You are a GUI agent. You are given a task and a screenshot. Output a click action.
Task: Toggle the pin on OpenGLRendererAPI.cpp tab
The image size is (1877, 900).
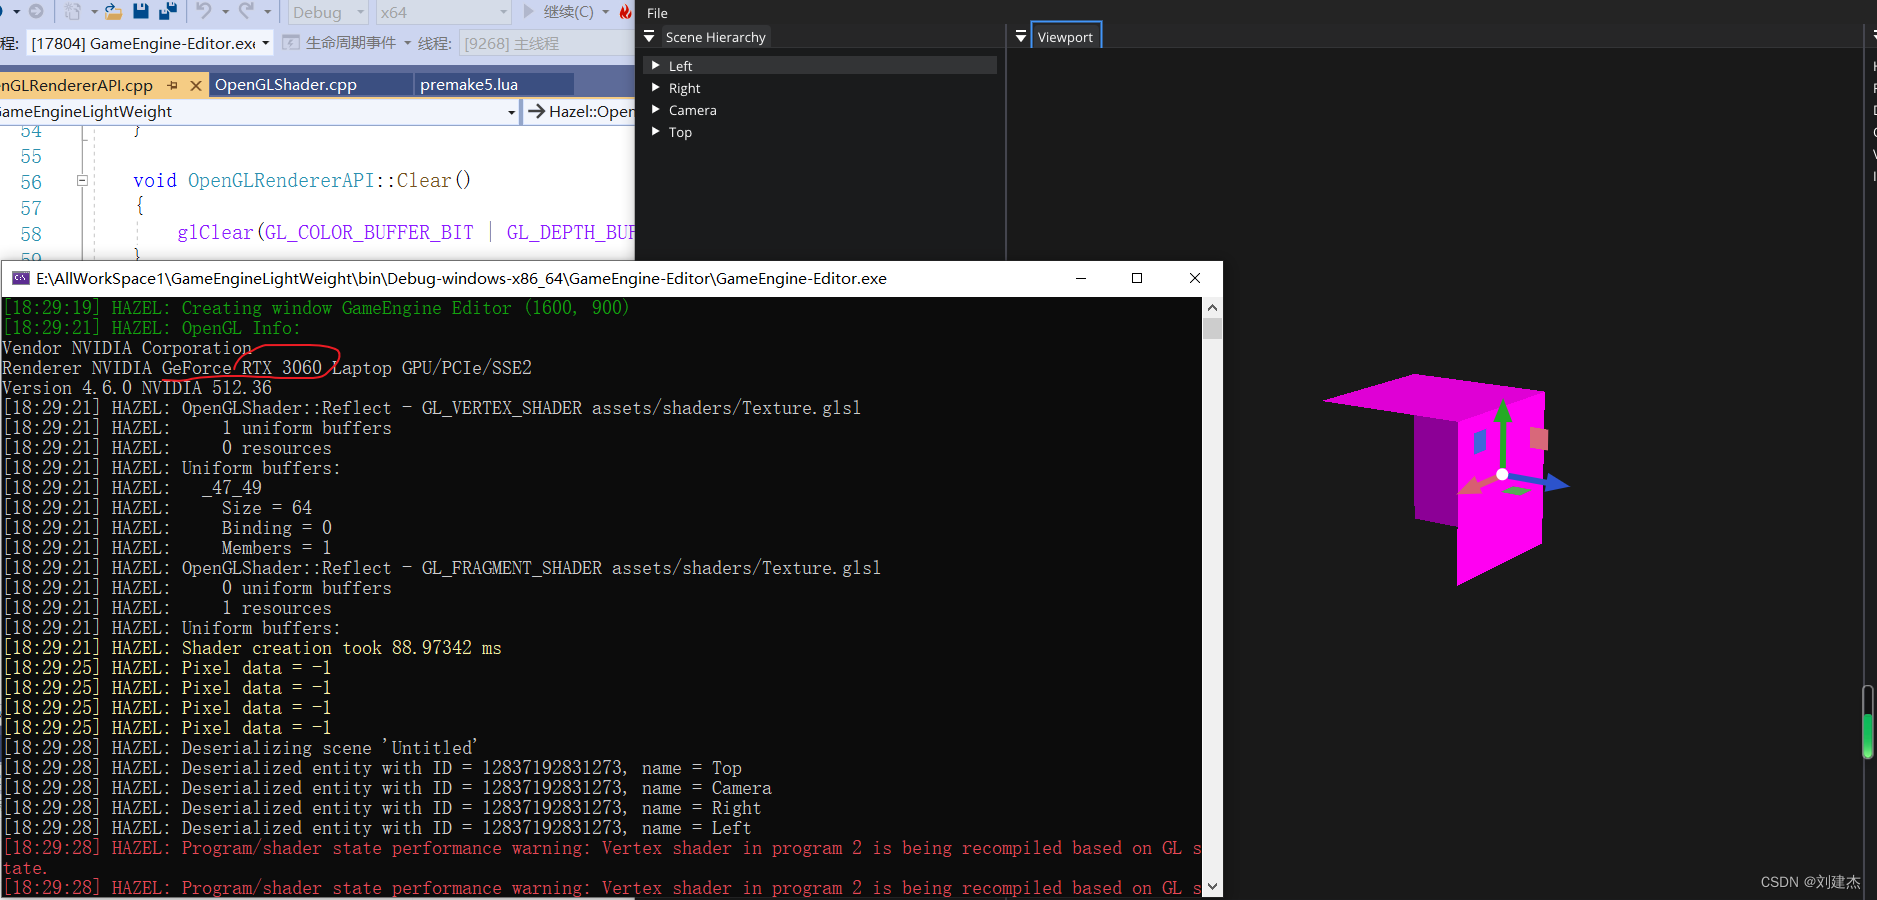coord(174,85)
